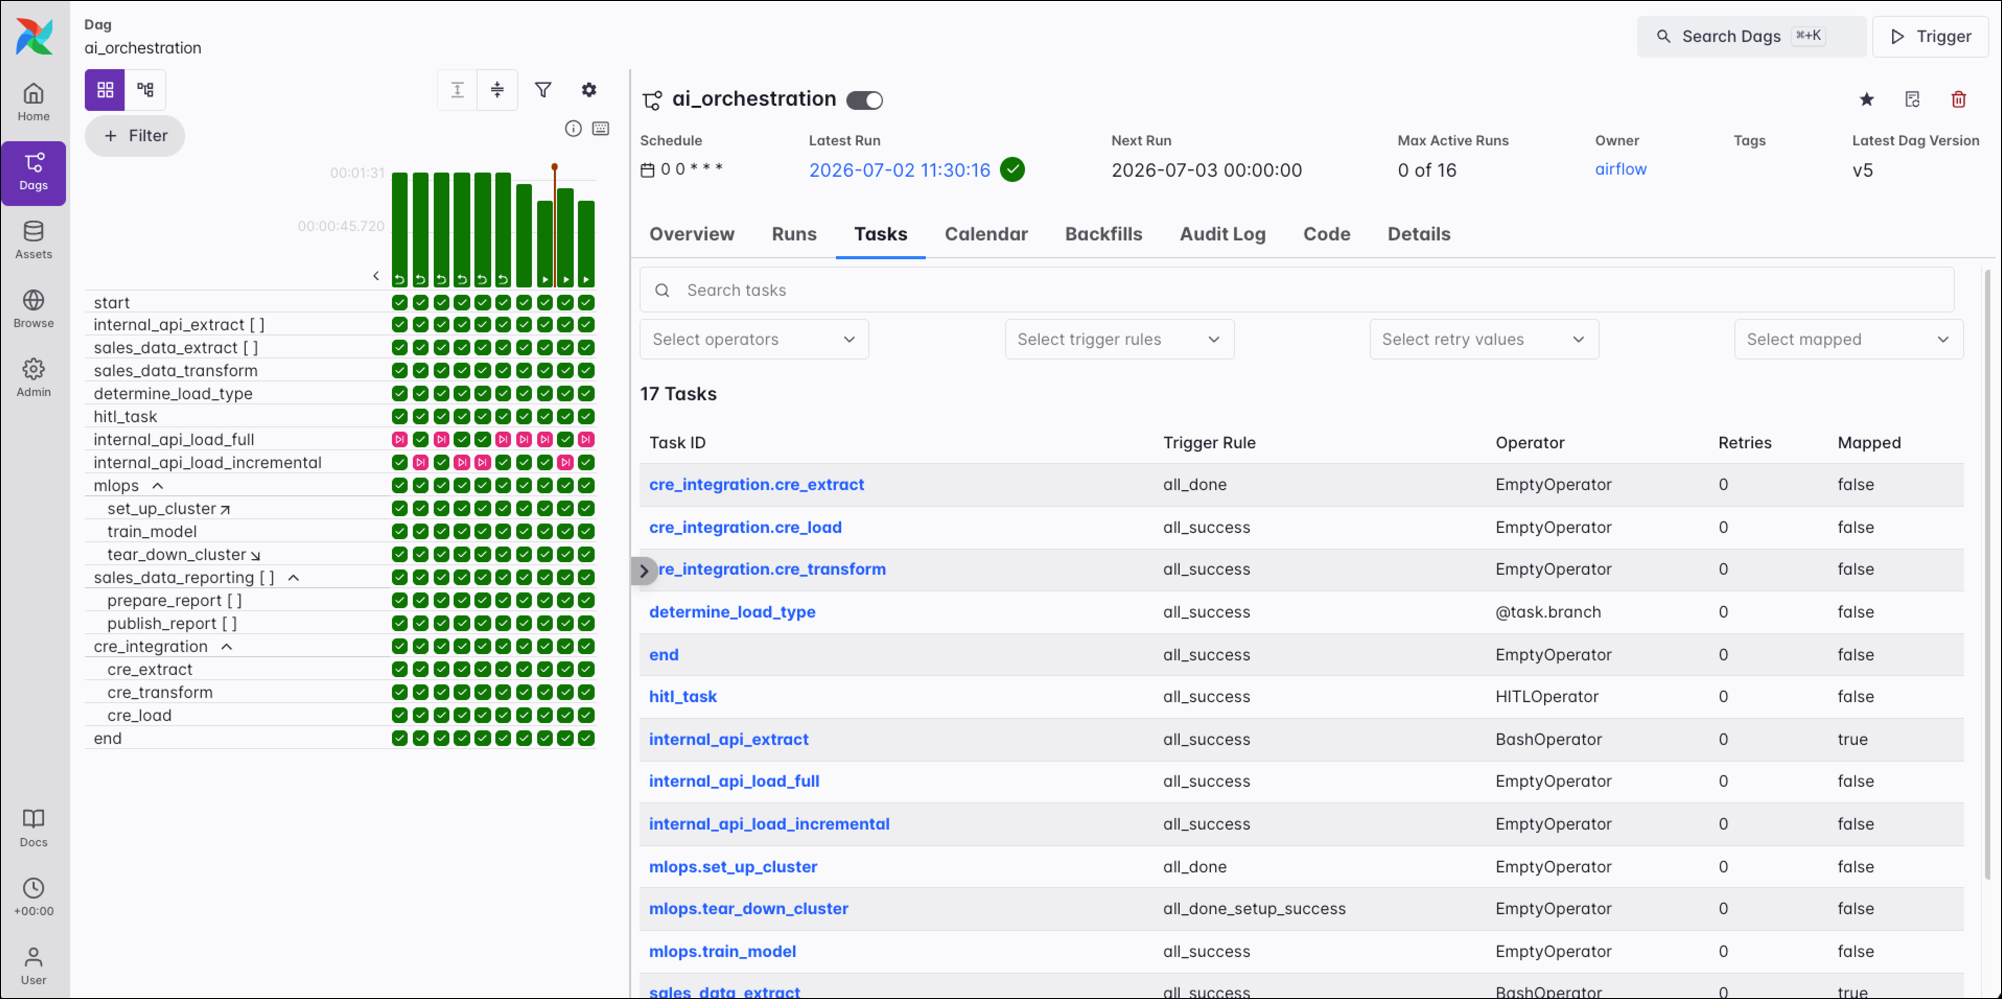The image size is (2002, 999).
Task: Open the Tasks tab
Action: click(881, 234)
